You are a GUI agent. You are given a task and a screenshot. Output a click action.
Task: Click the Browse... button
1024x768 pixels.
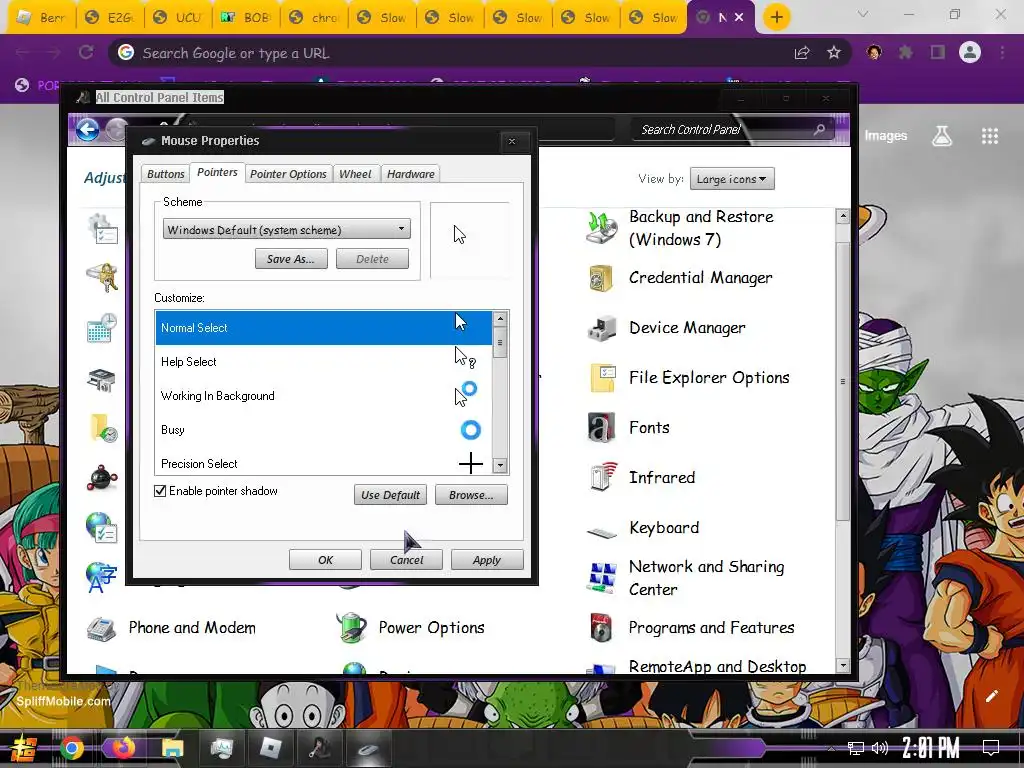click(471, 494)
